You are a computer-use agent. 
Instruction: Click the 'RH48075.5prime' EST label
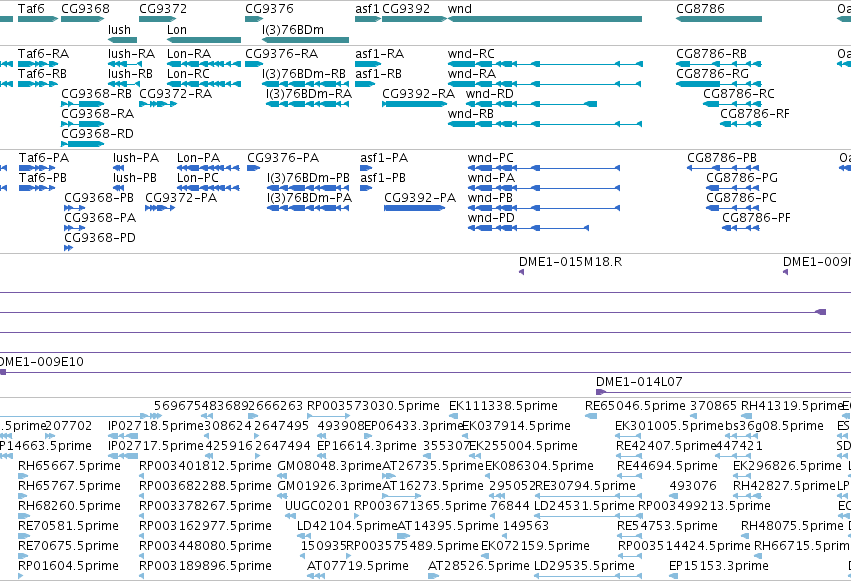(792, 525)
